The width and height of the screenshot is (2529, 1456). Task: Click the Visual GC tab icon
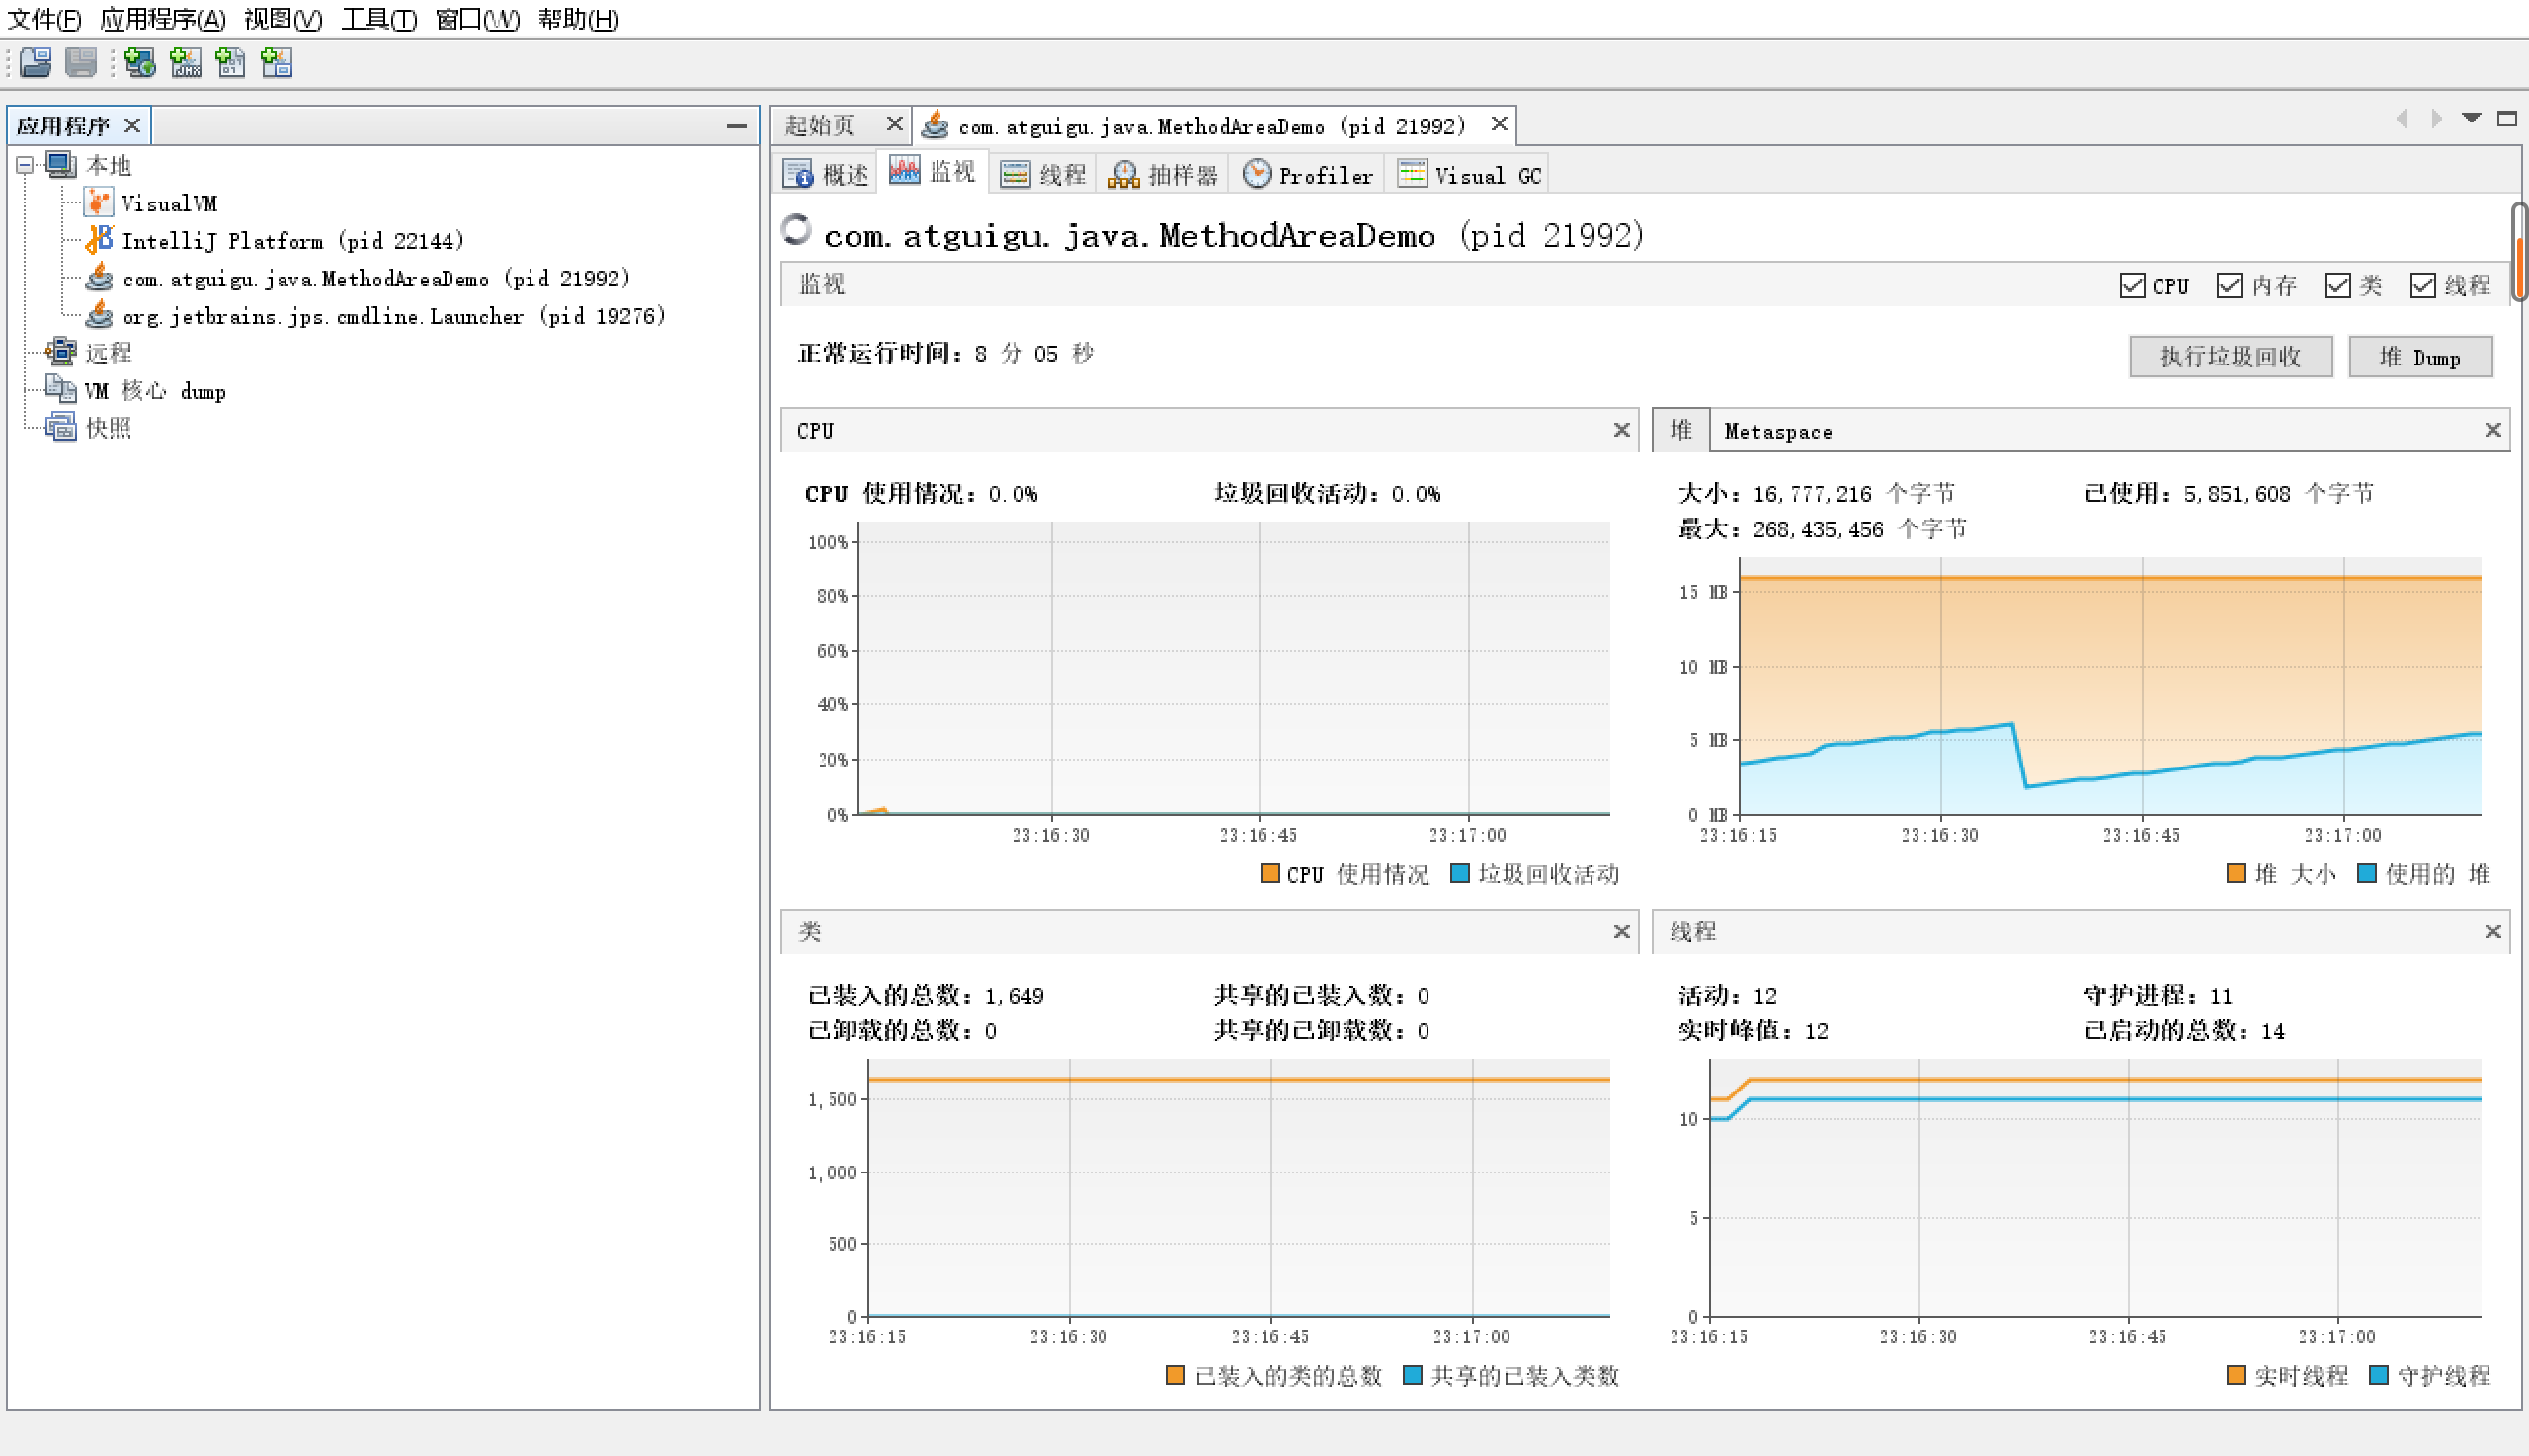click(x=1412, y=173)
